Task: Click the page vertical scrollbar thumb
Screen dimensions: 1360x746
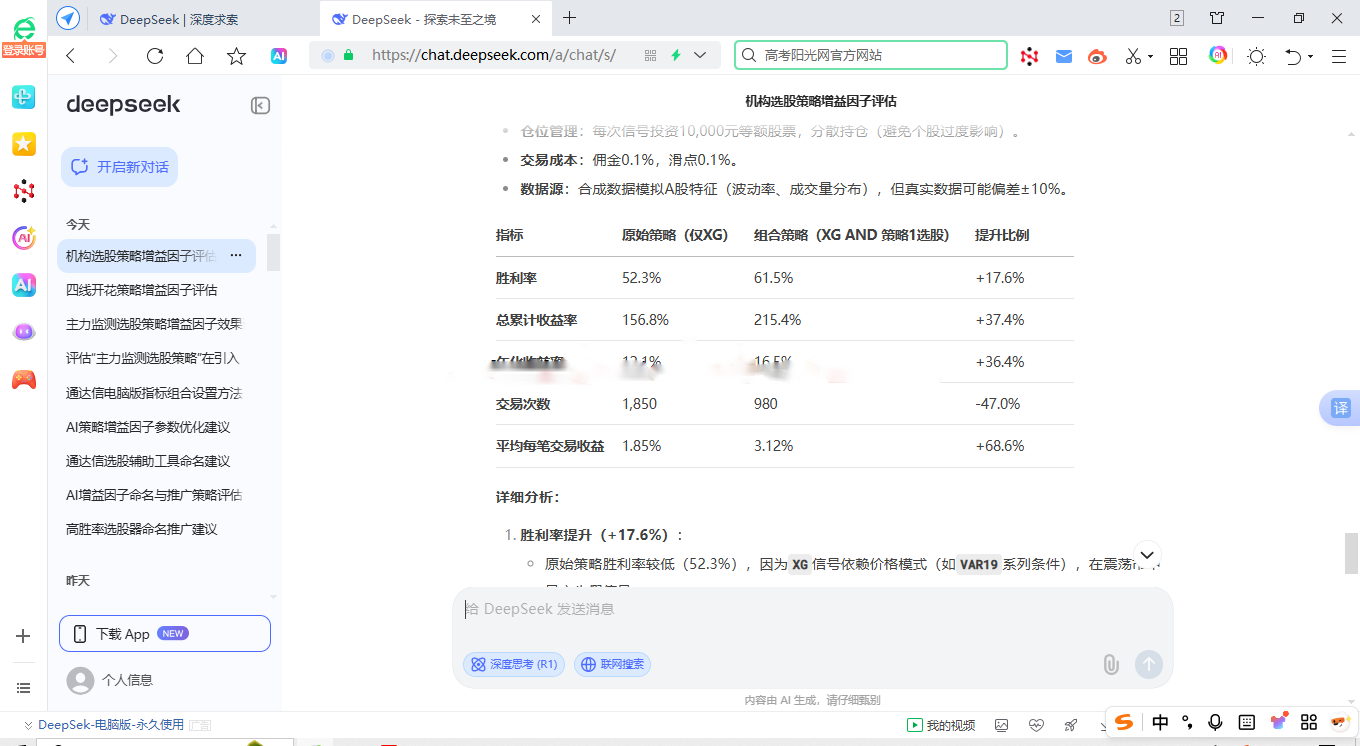Action: pos(1352,553)
